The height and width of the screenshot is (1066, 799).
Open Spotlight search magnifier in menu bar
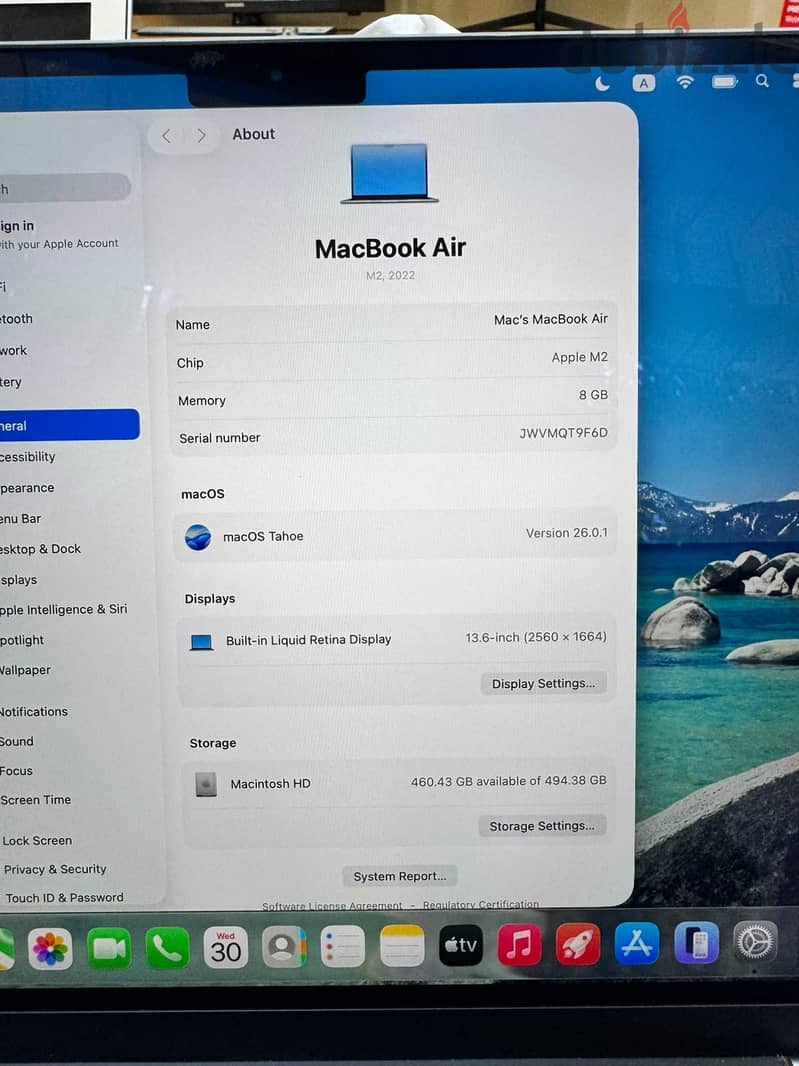point(762,81)
